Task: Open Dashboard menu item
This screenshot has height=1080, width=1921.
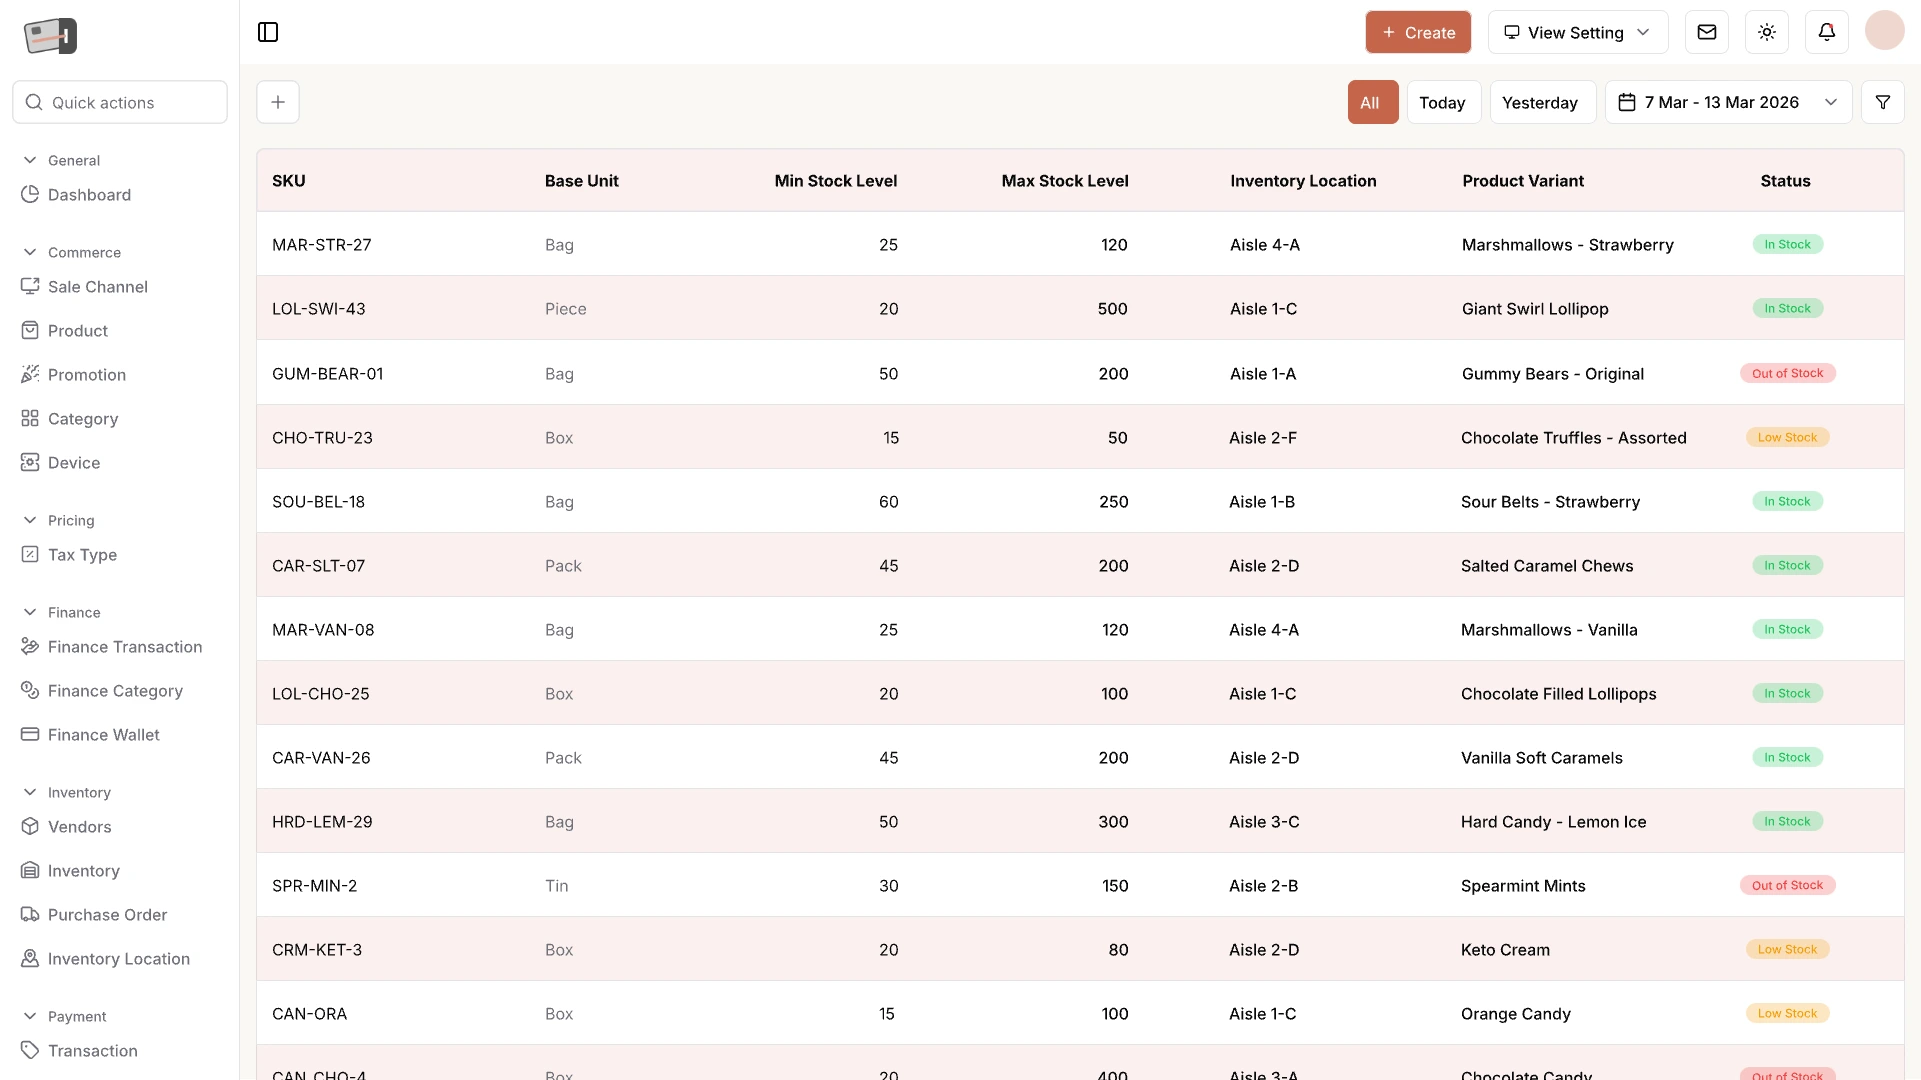Action: 89,195
